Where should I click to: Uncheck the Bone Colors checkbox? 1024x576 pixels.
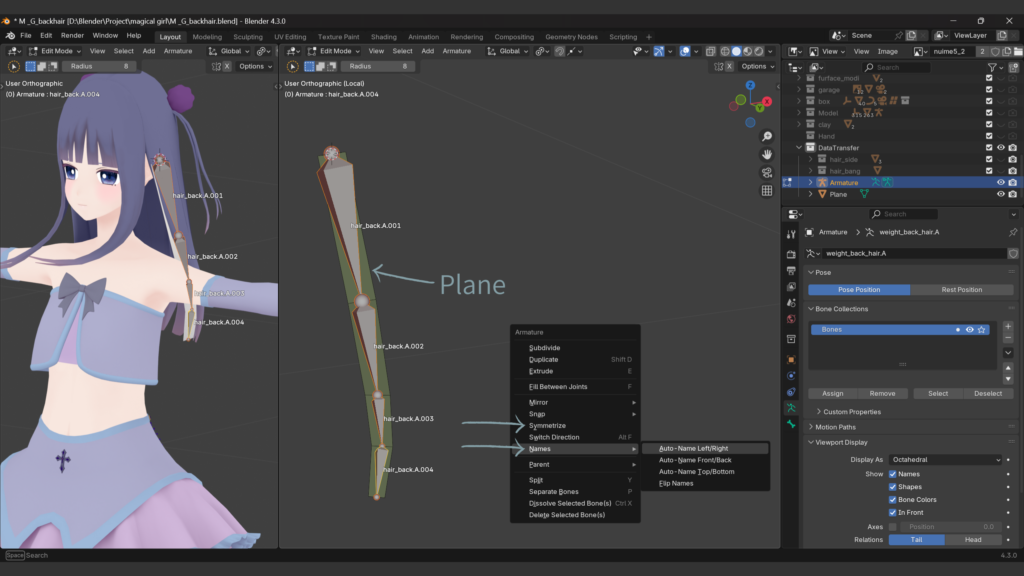tap(894, 499)
